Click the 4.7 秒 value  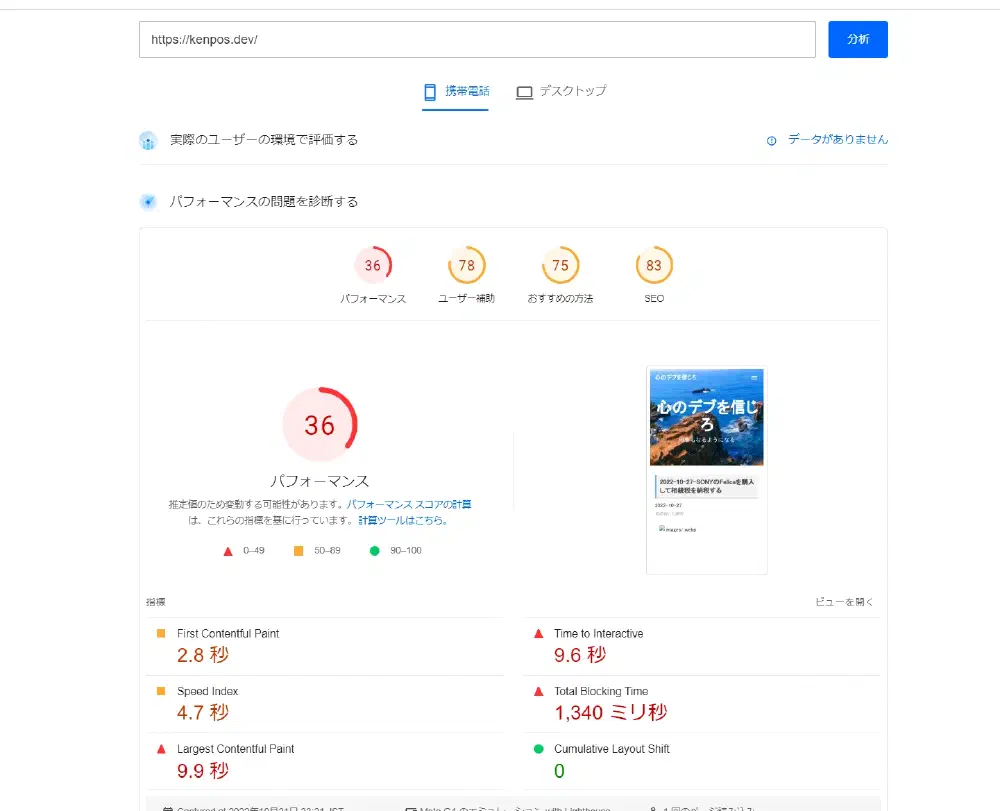[203, 712]
